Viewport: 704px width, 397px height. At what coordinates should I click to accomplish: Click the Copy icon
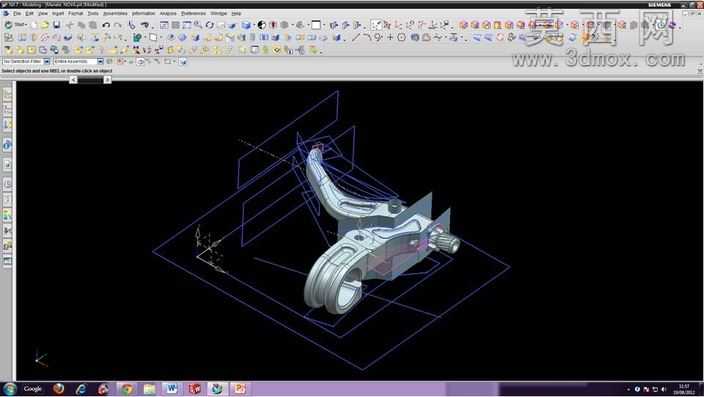81,25
